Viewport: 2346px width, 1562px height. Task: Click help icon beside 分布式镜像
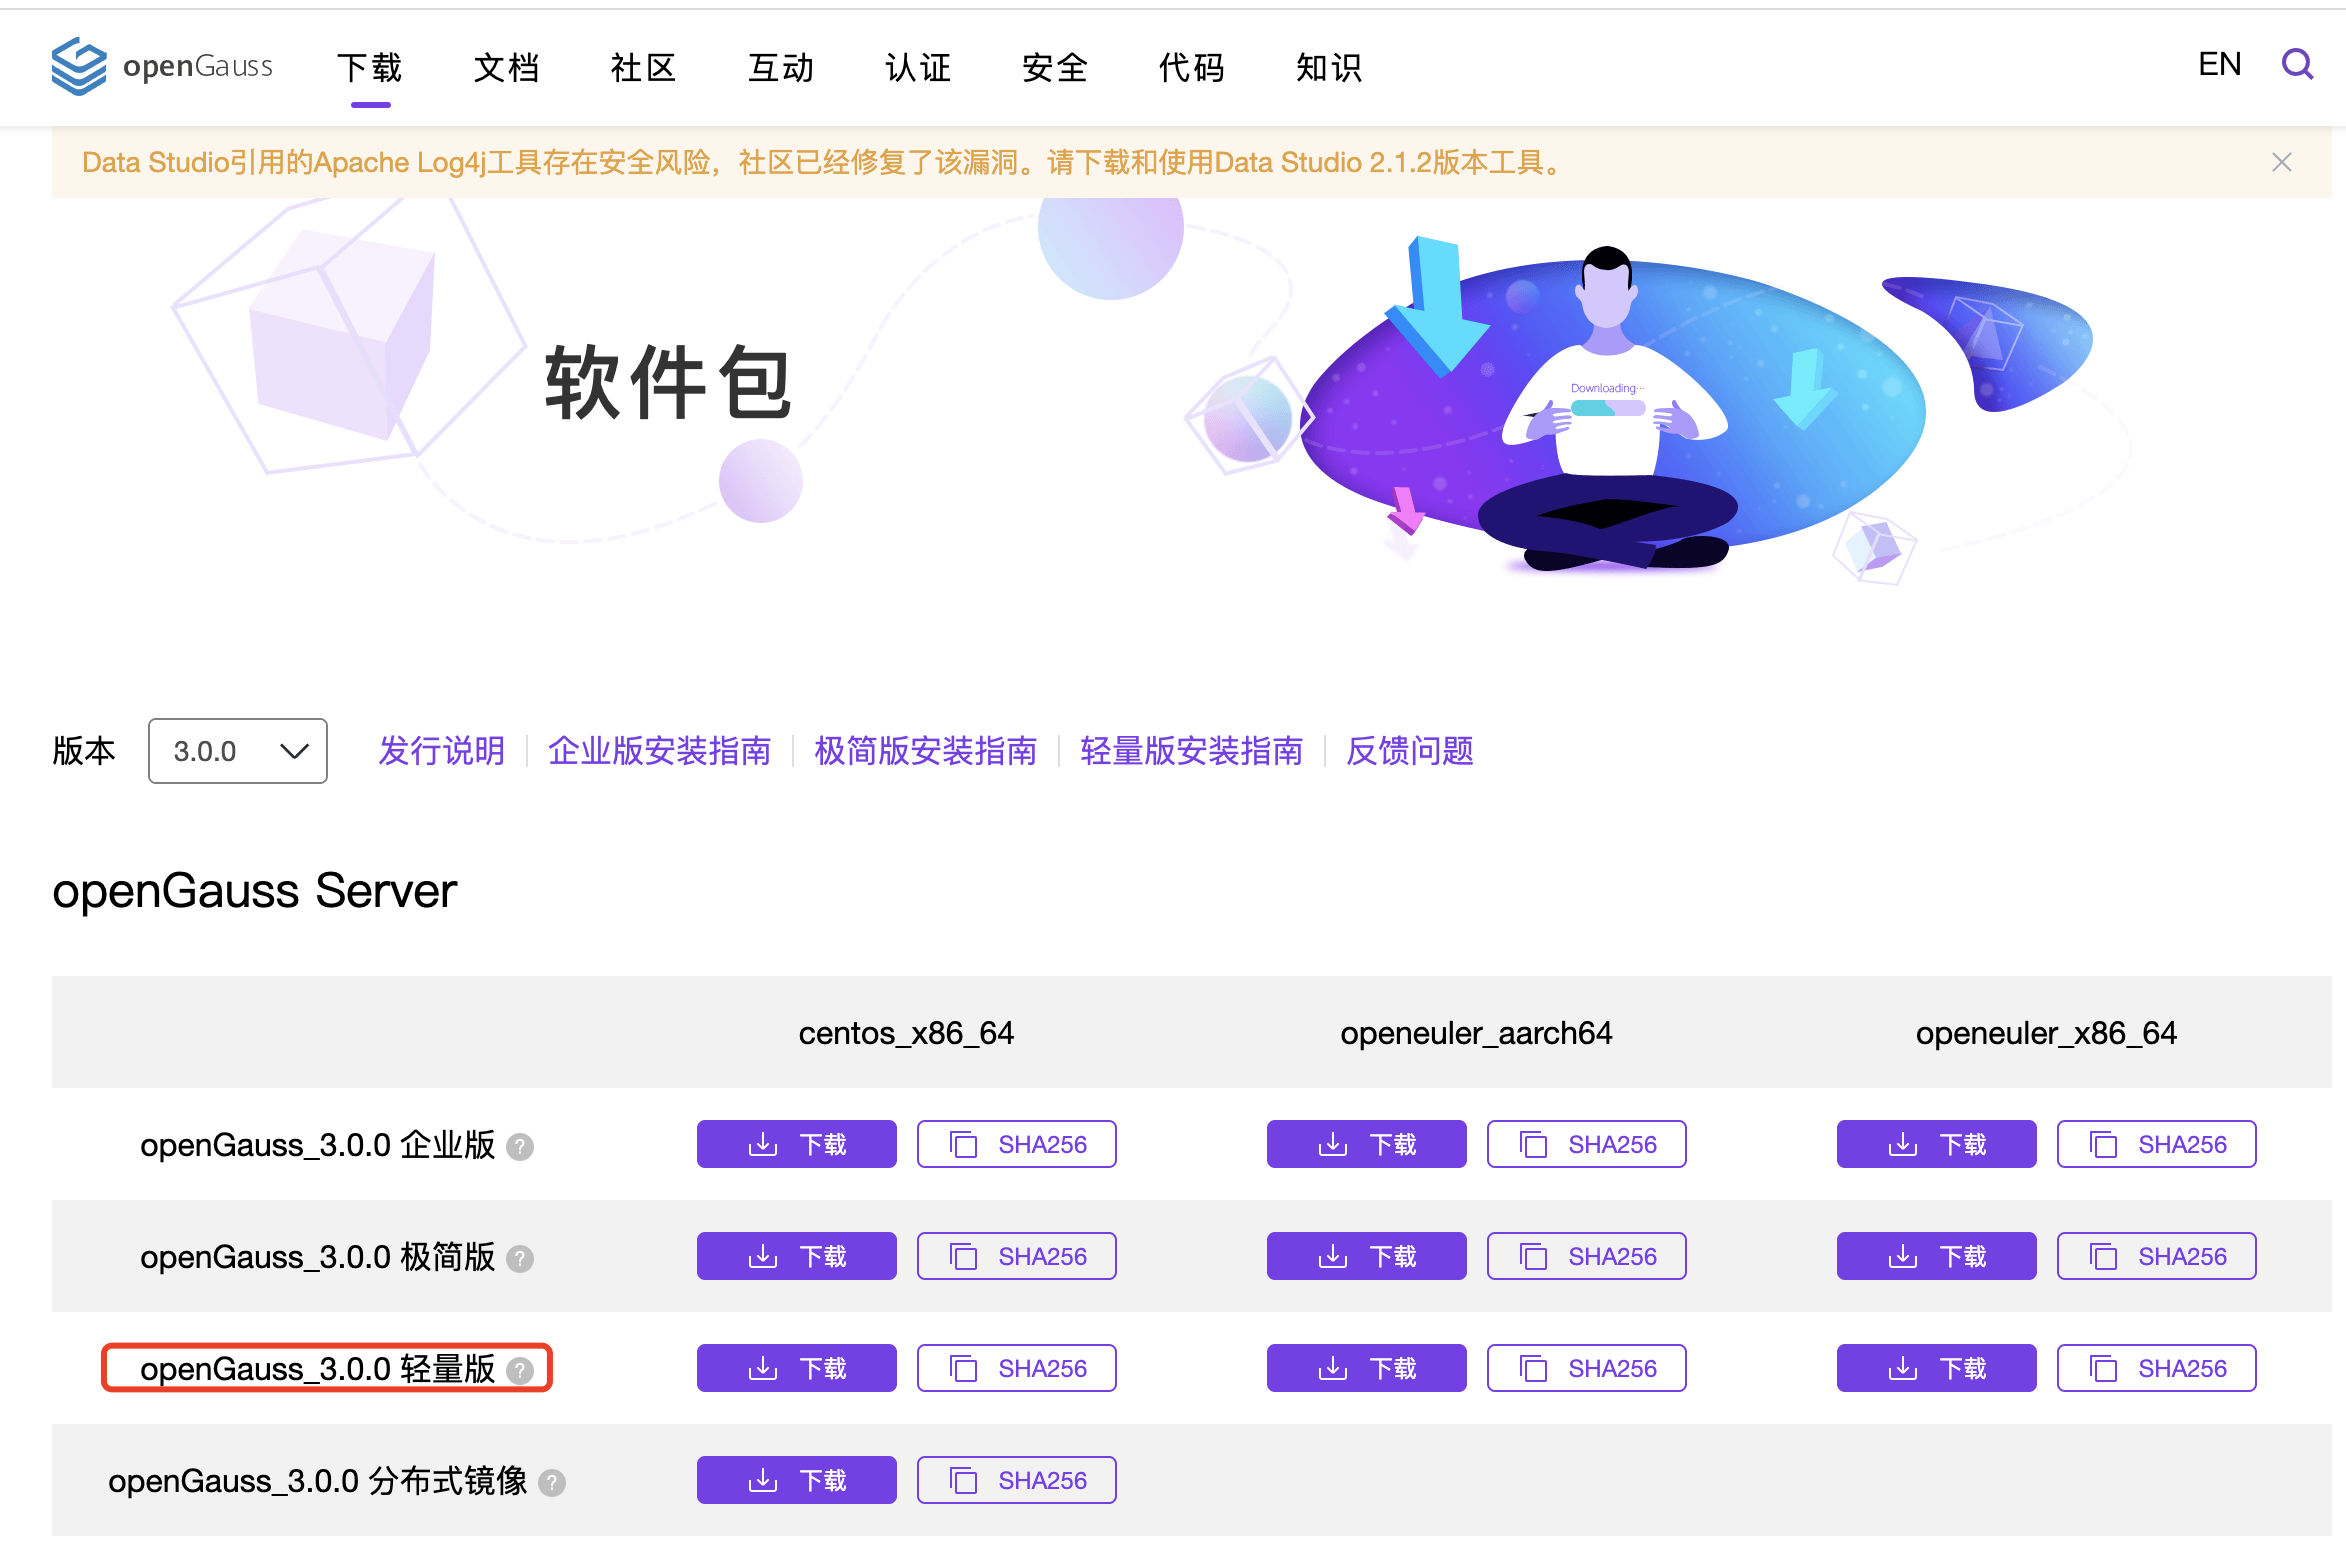(x=552, y=1482)
